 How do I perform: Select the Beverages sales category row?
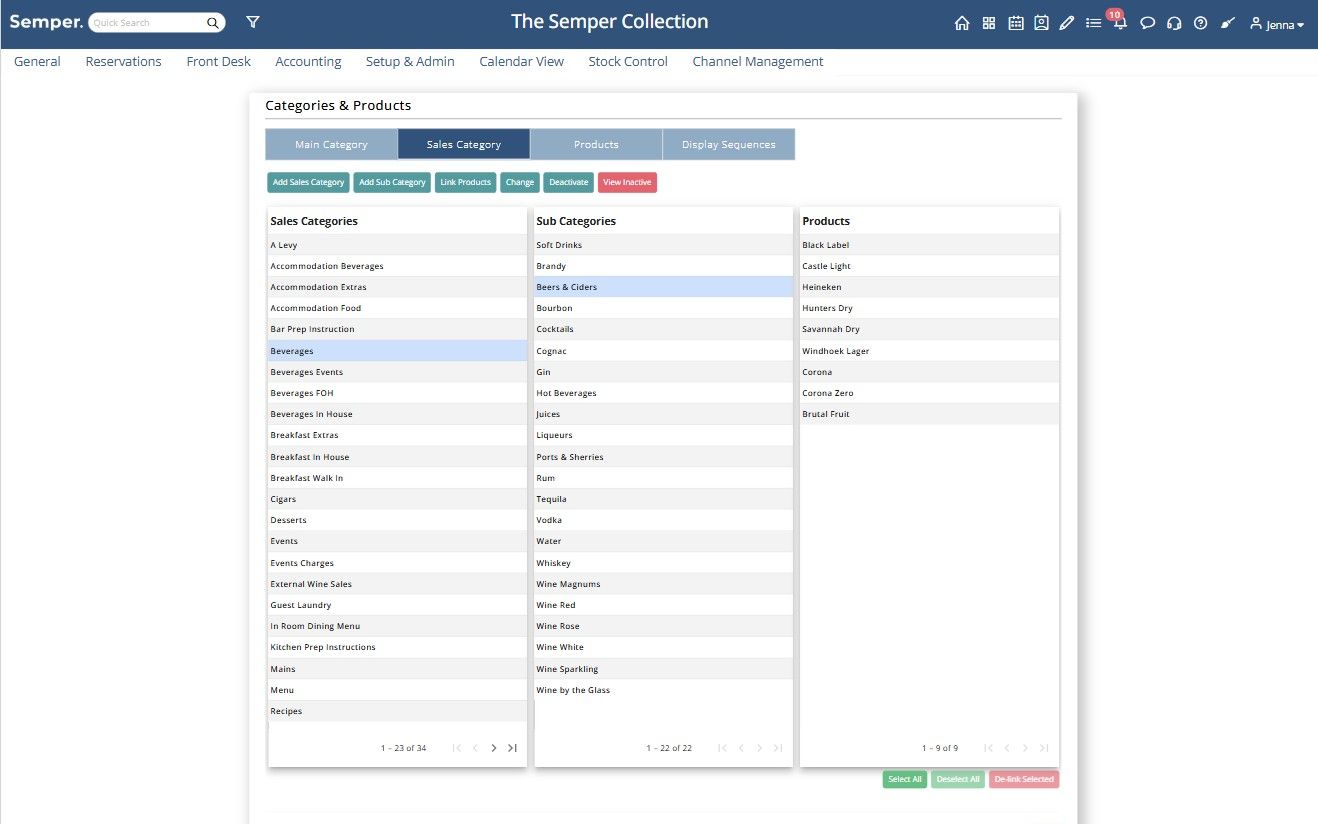[x=398, y=351]
